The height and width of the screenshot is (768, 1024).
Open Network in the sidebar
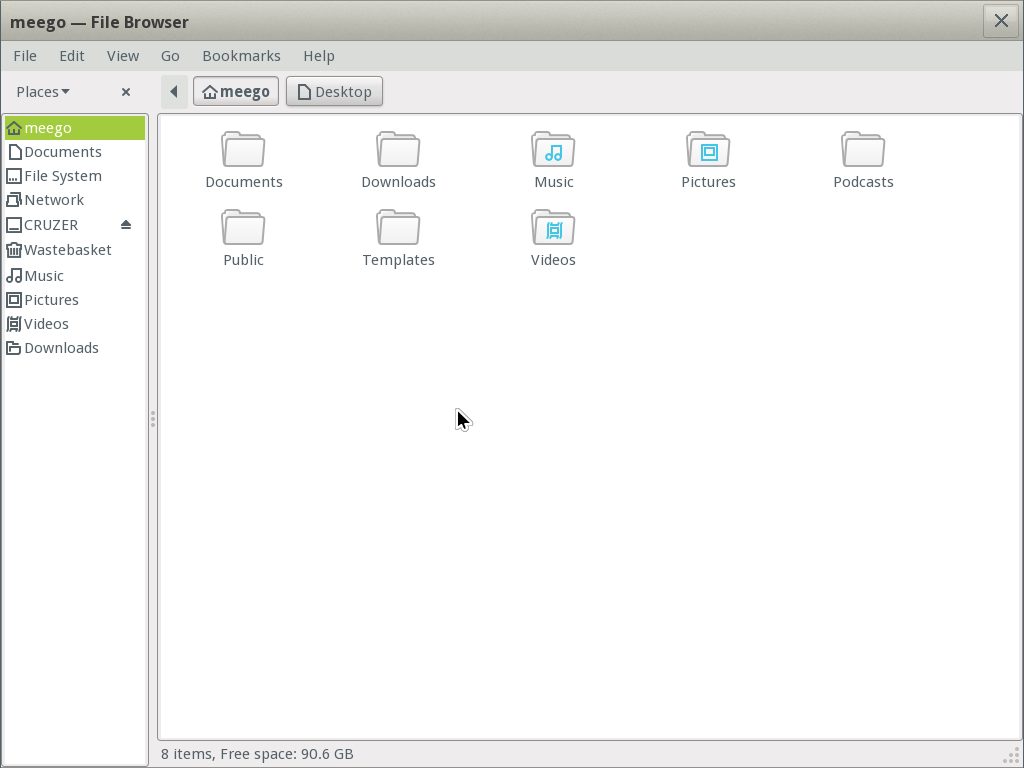pyautogui.click(x=52, y=199)
